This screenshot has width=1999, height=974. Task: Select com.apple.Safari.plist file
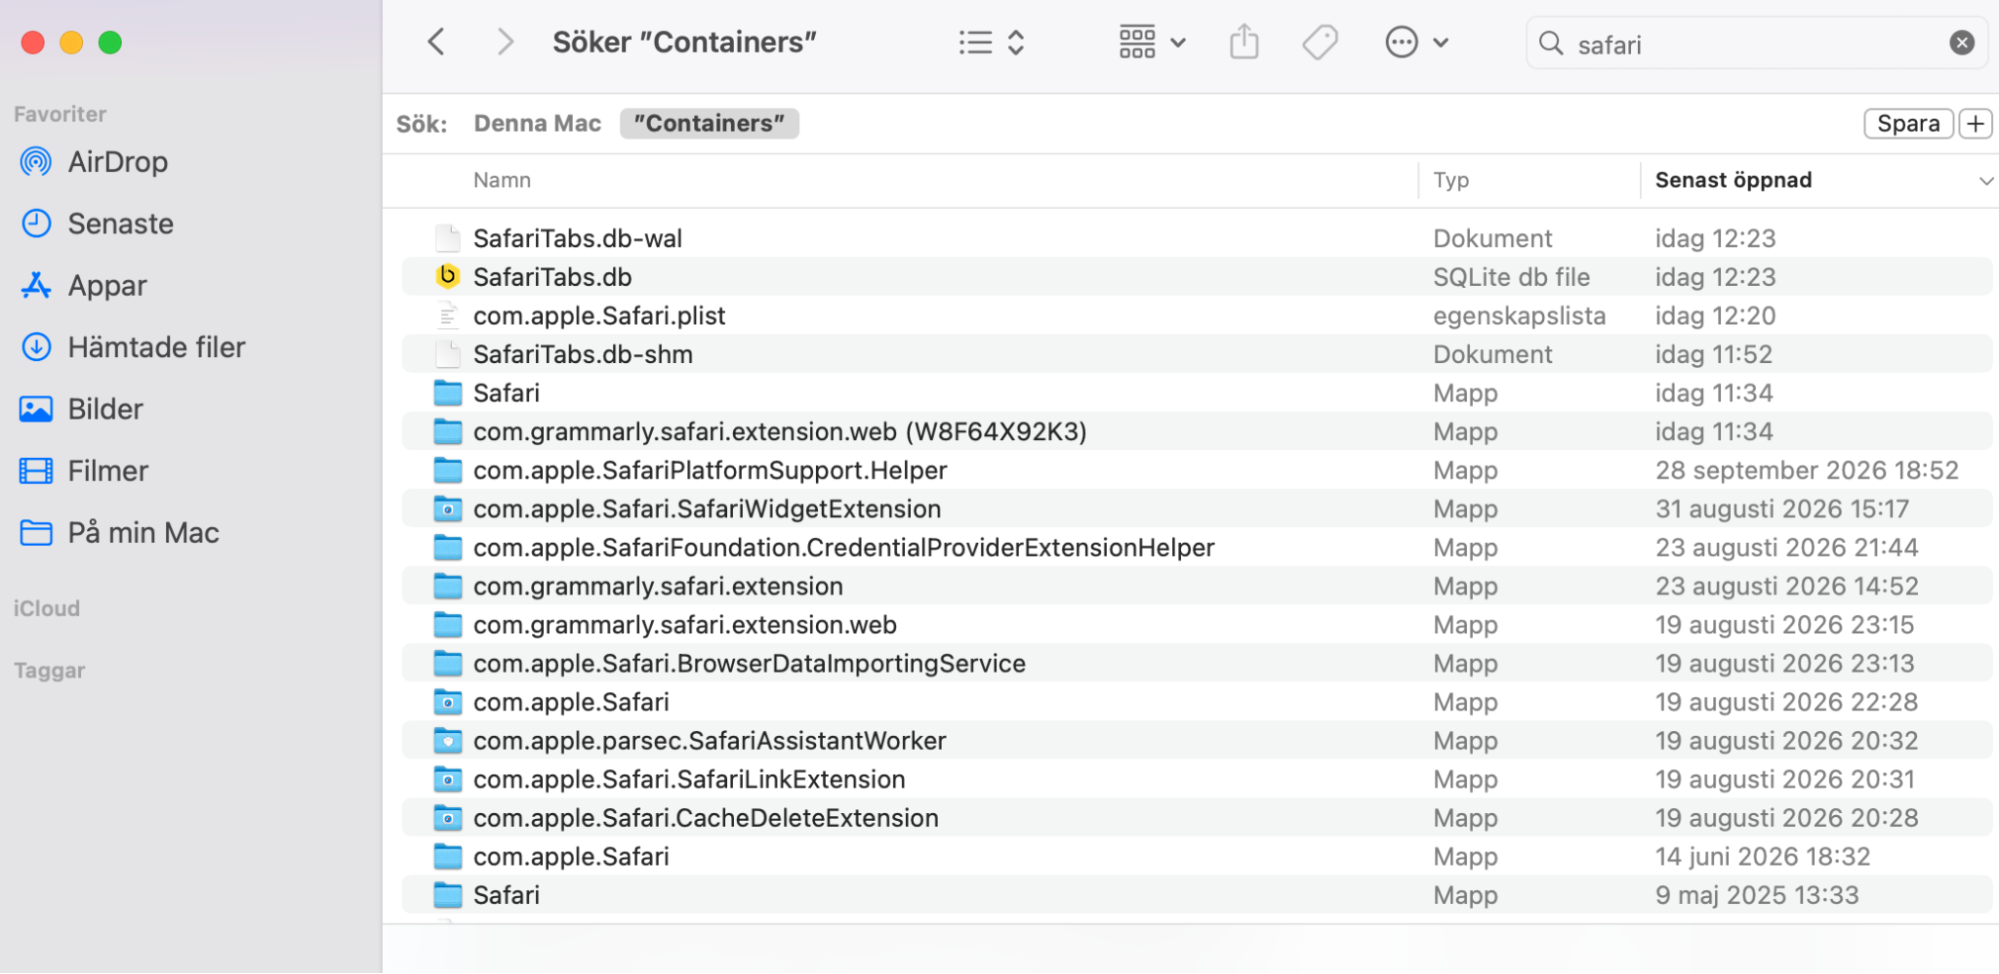click(x=599, y=316)
